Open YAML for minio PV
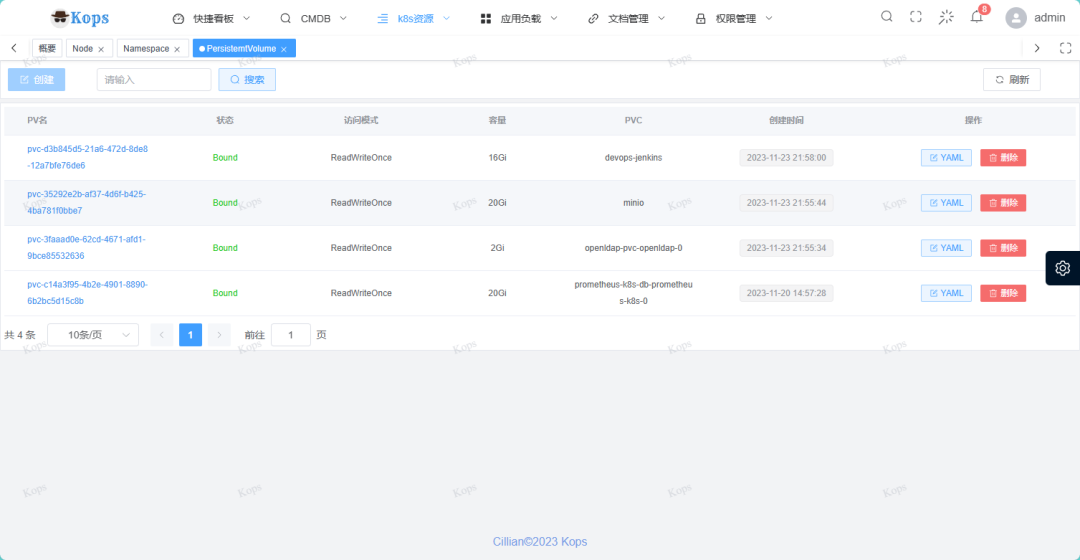This screenshot has width=1080, height=560. click(946, 203)
